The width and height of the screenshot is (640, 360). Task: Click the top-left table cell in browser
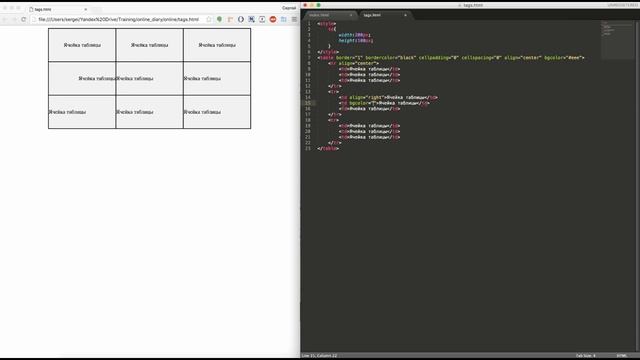82,45
